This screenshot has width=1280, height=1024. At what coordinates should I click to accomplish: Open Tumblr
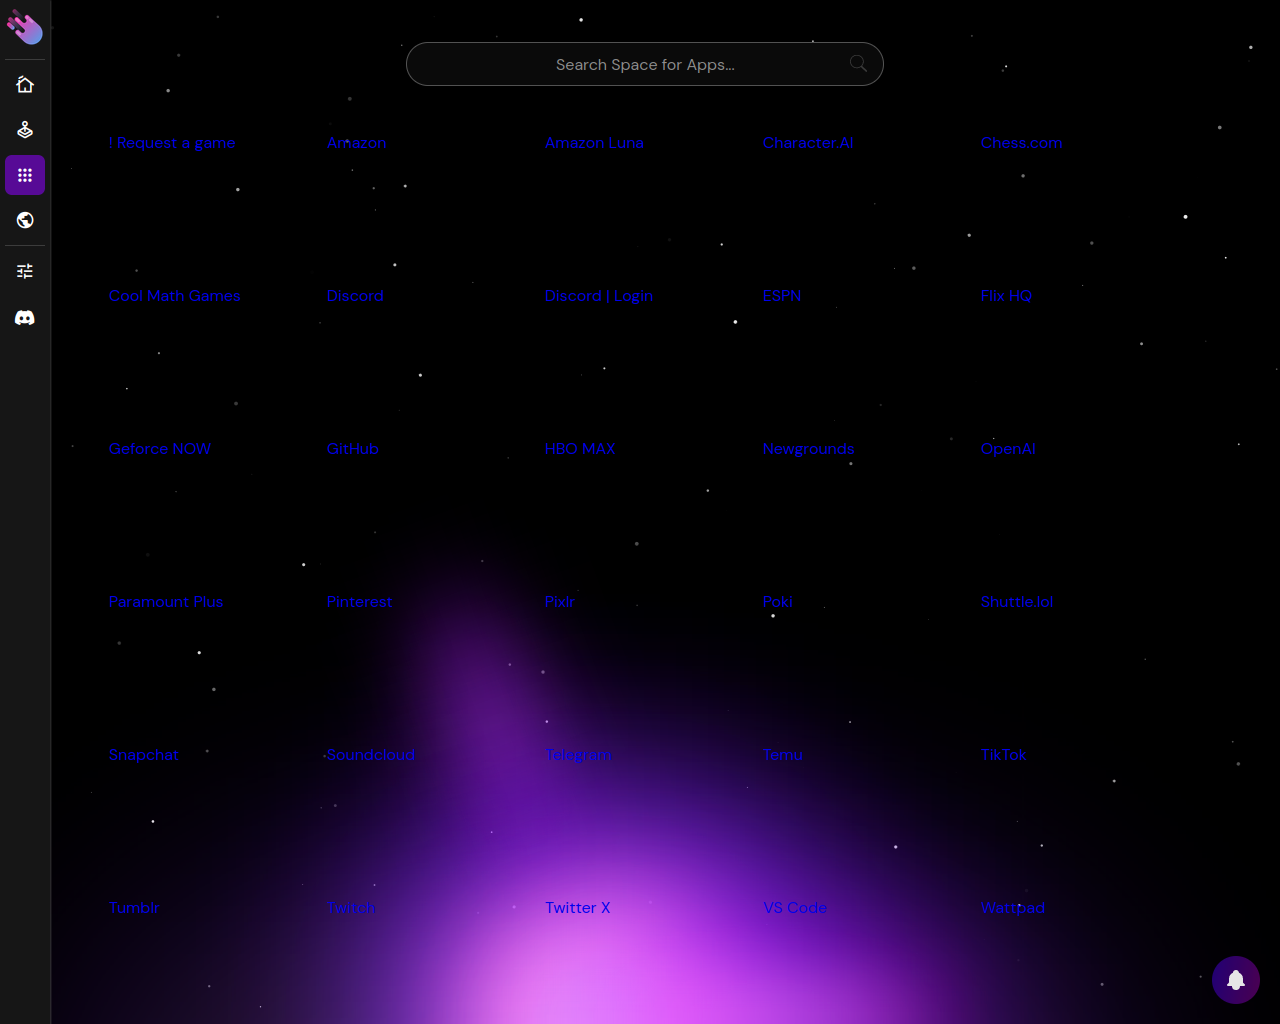click(x=134, y=908)
